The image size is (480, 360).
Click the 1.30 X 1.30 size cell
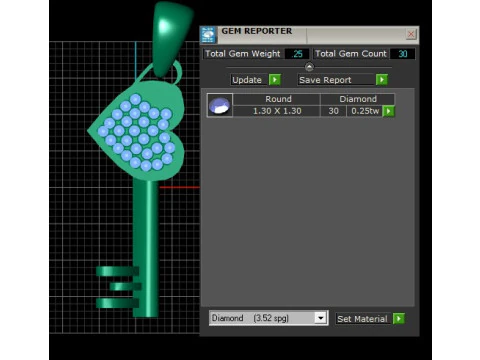[277, 111]
